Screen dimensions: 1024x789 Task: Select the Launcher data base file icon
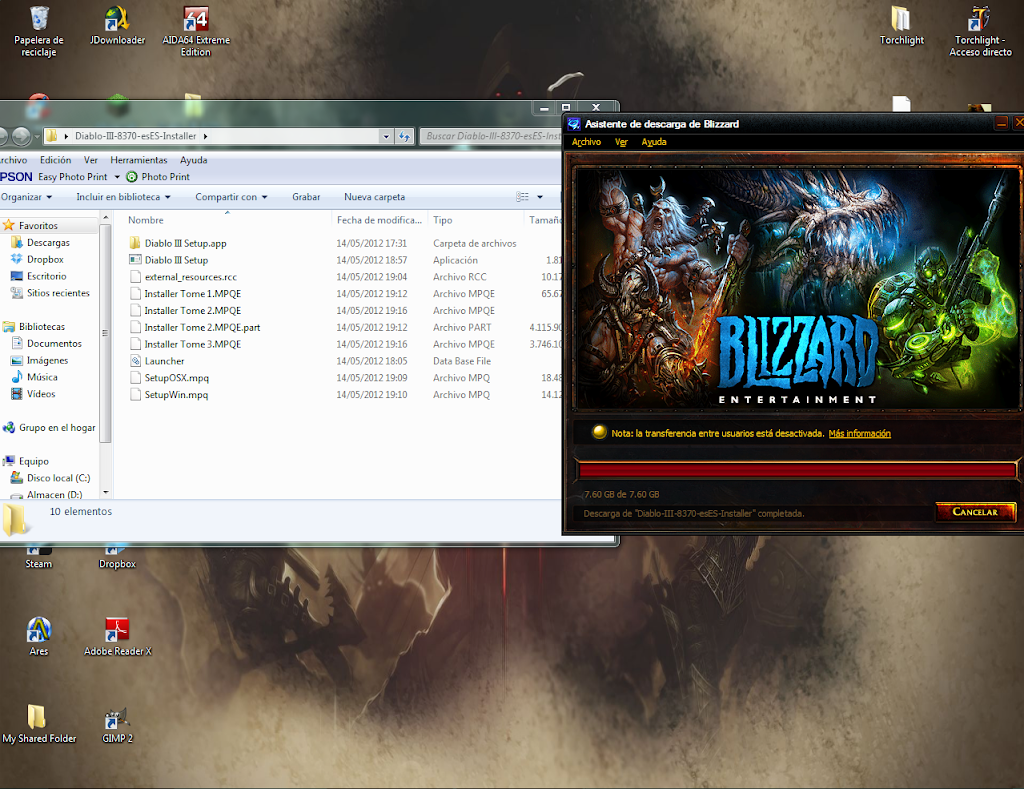[135, 361]
